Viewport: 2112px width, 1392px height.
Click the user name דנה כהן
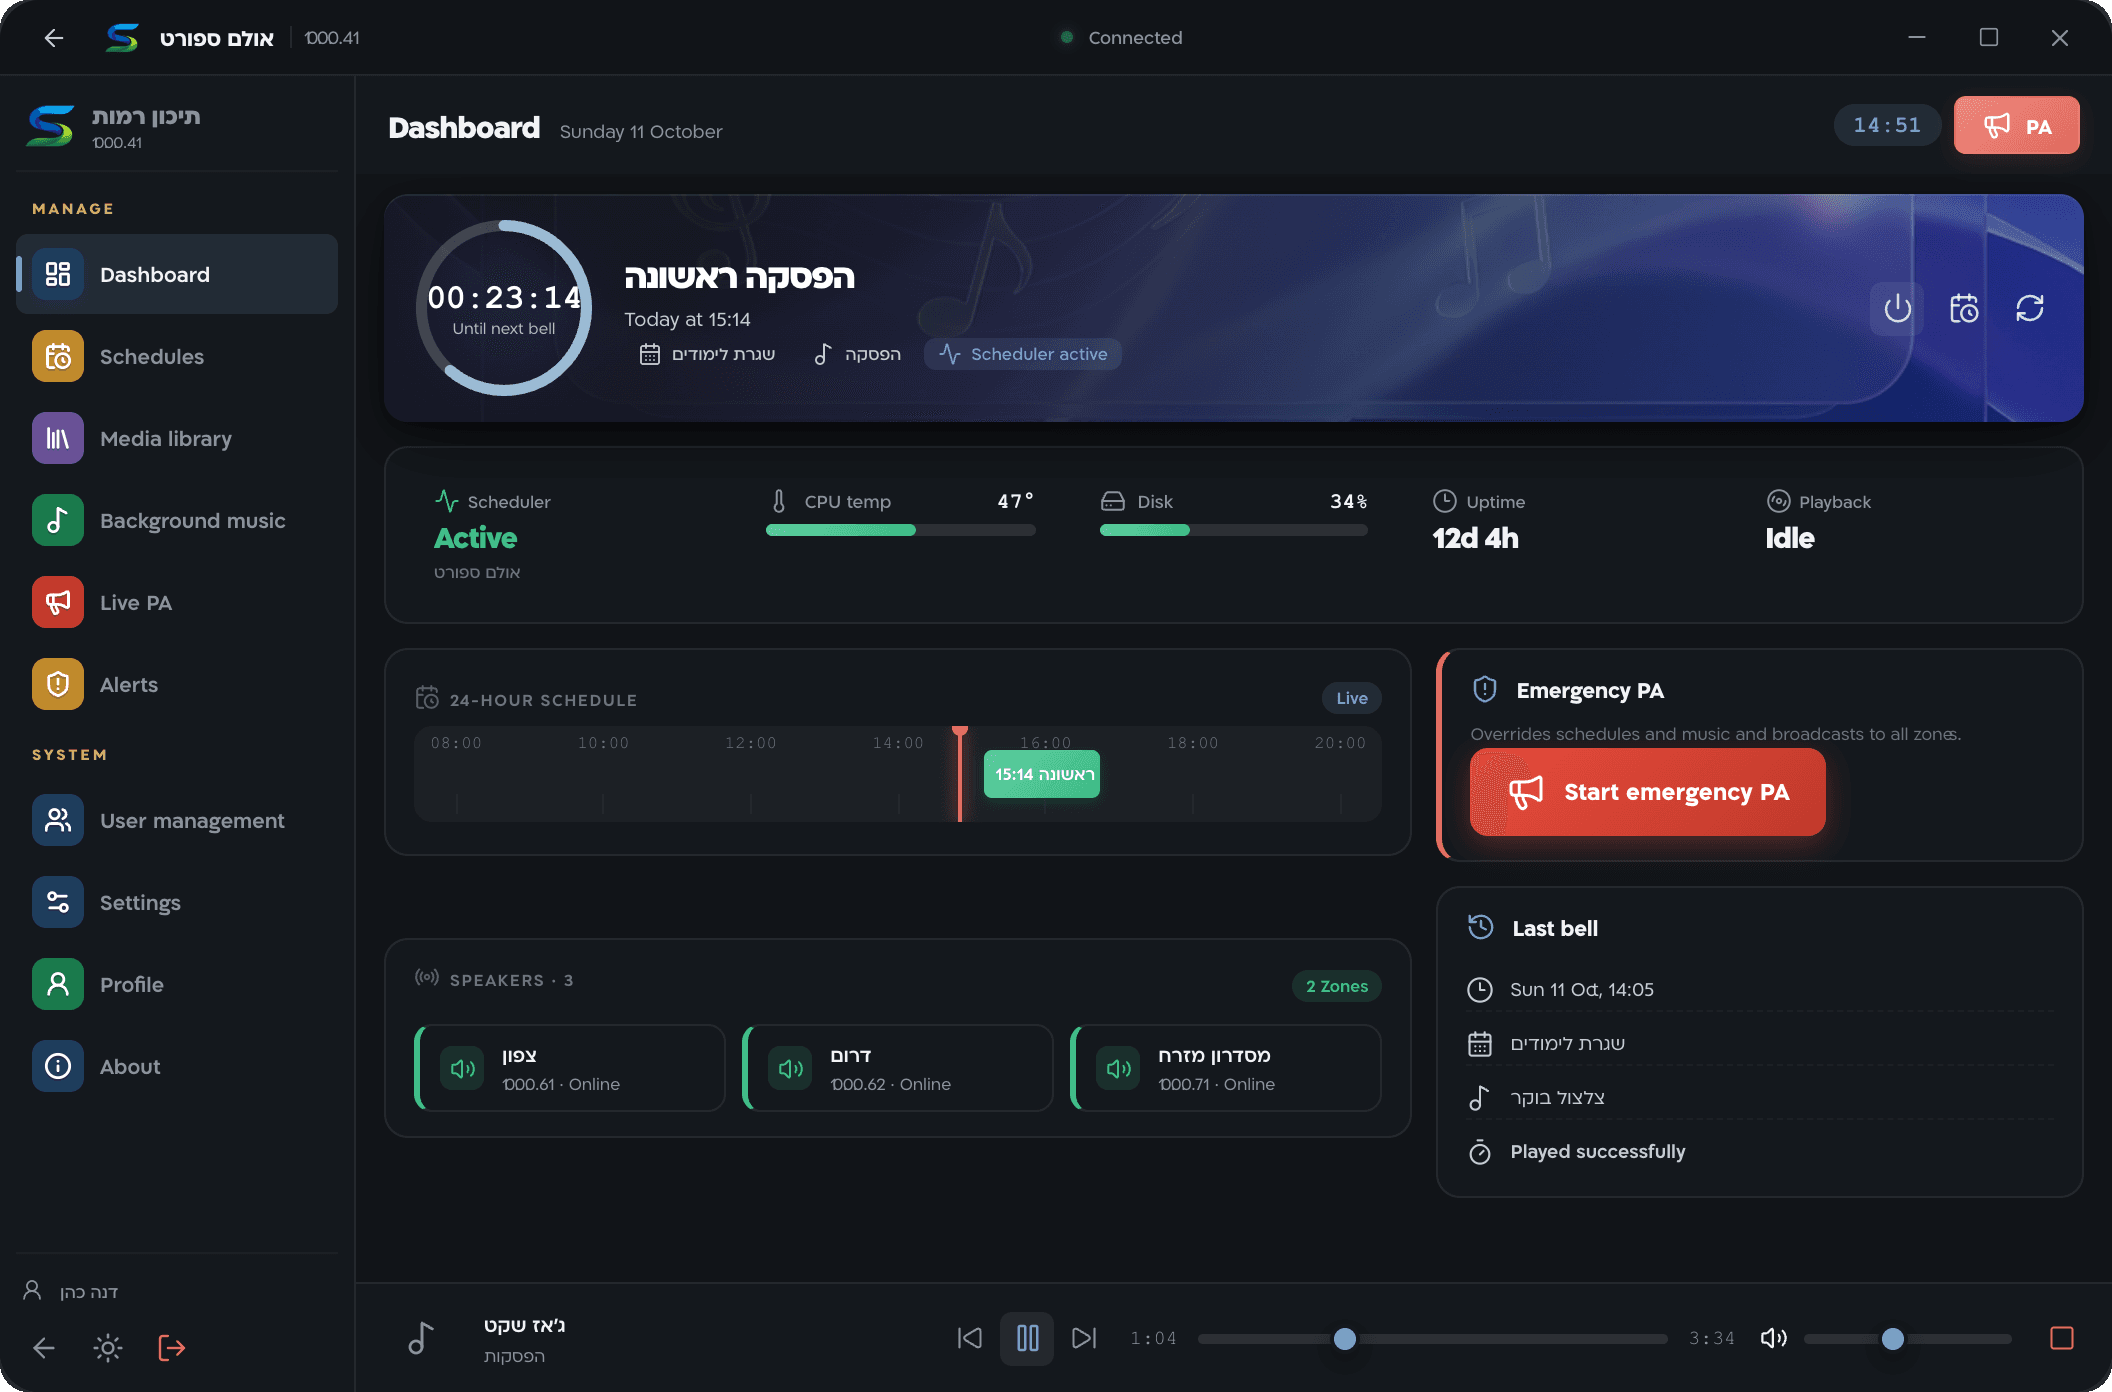pyautogui.click(x=89, y=1291)
